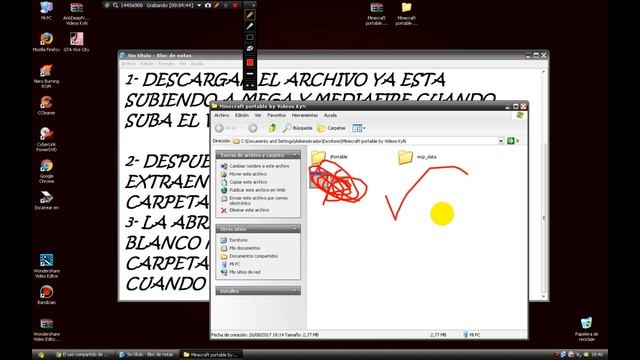This screenshot has width=640, height=360.
Task: Change the drawing line thickness
Action: [250, 74]
